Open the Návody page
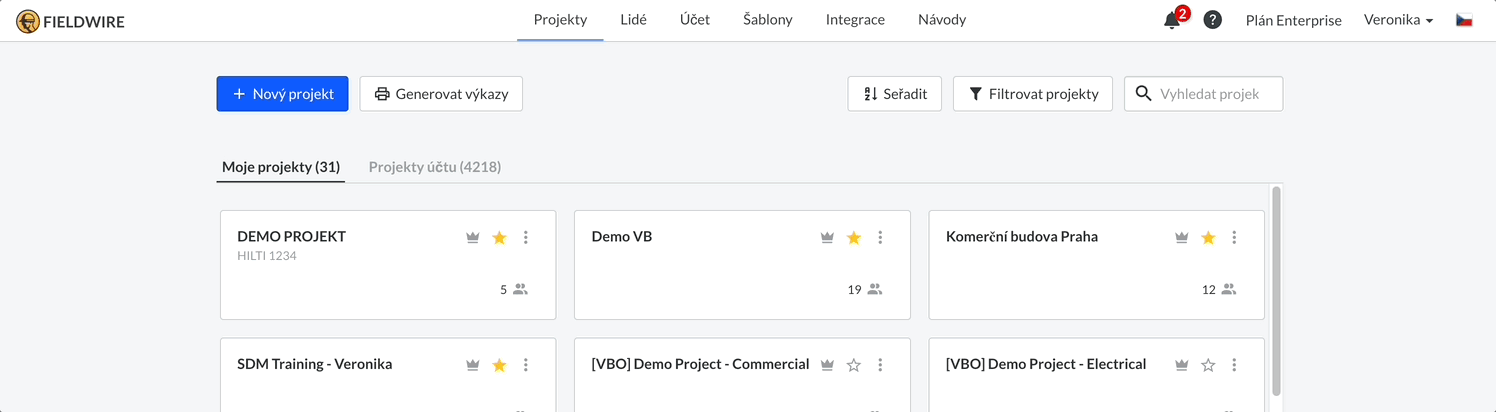 (x=942, y=20)
